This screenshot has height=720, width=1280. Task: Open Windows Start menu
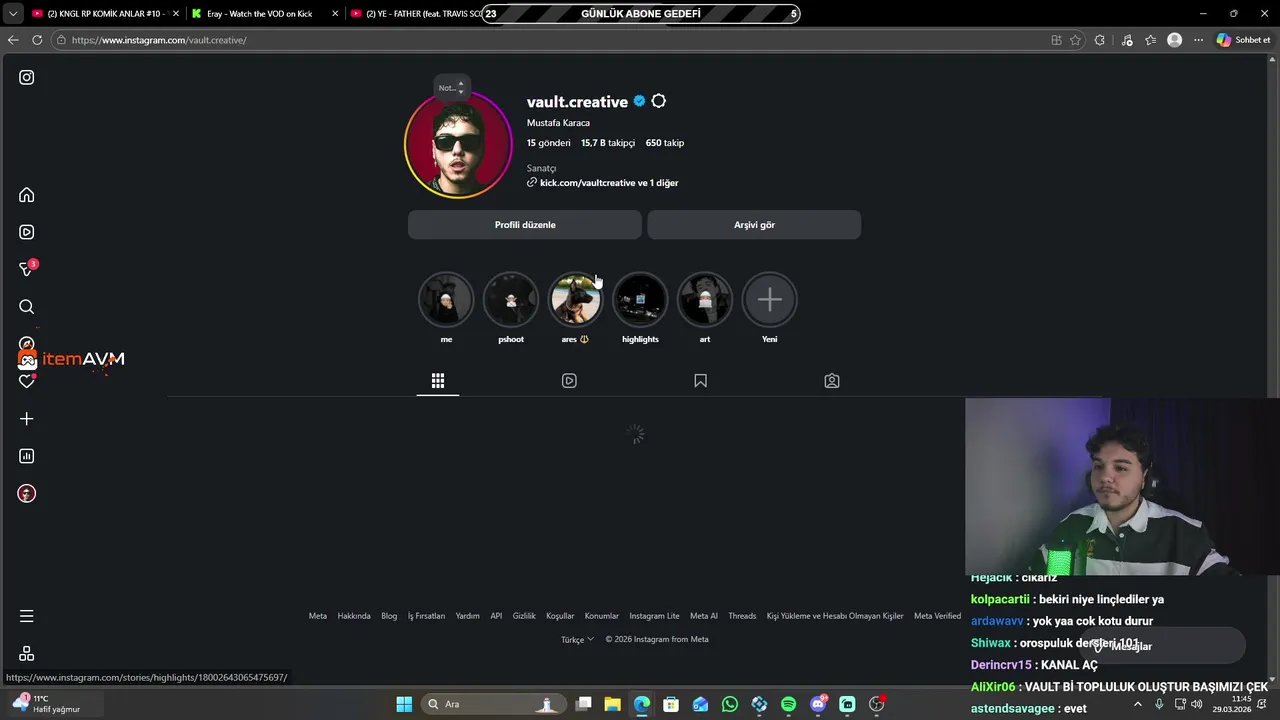[x=404, y=704]
